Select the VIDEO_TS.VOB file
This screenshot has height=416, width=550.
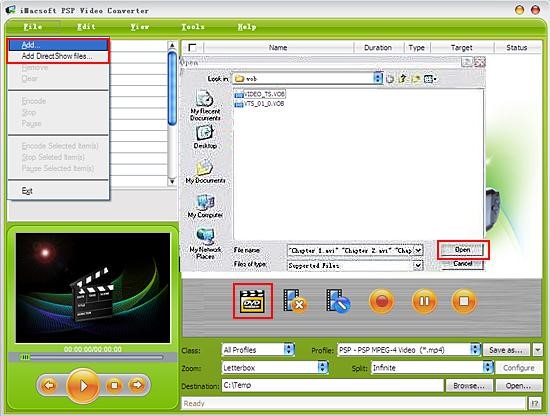point(260,94)
